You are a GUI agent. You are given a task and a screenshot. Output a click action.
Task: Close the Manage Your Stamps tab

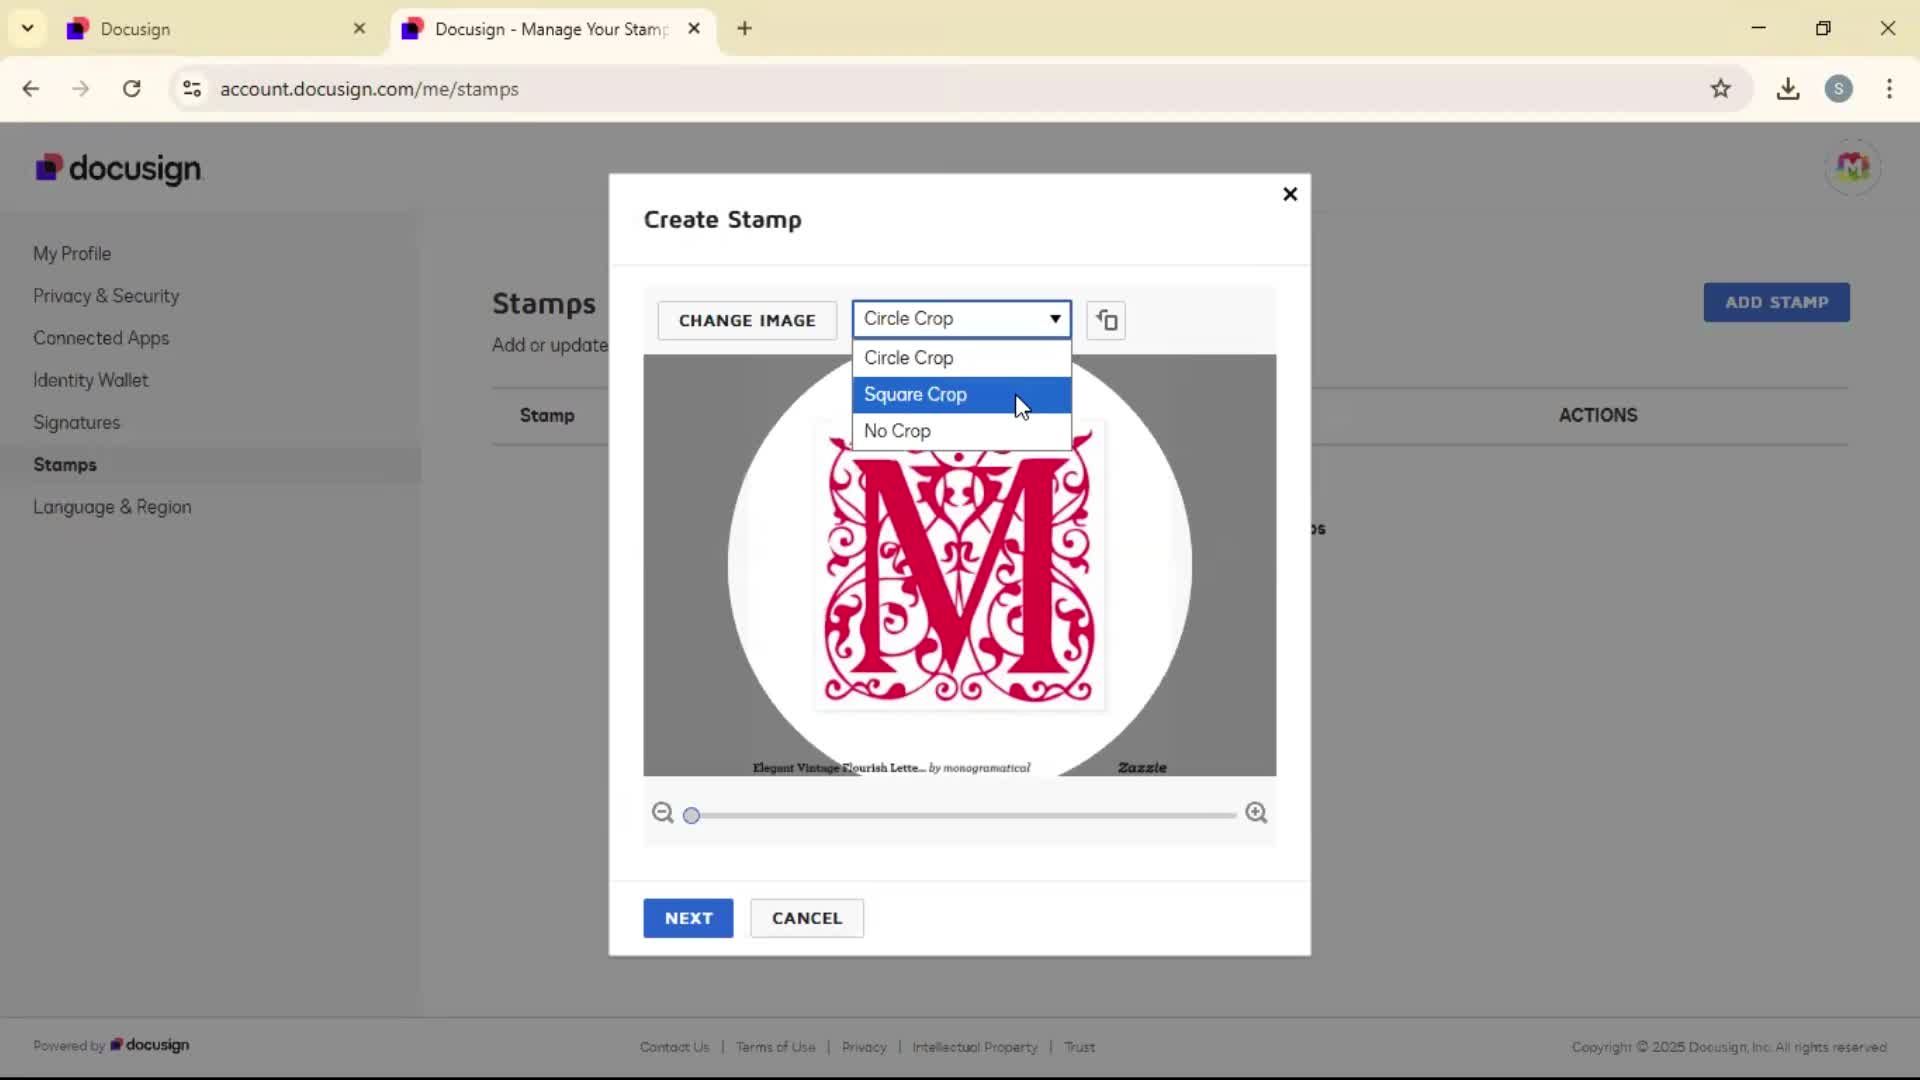(694, 29)
